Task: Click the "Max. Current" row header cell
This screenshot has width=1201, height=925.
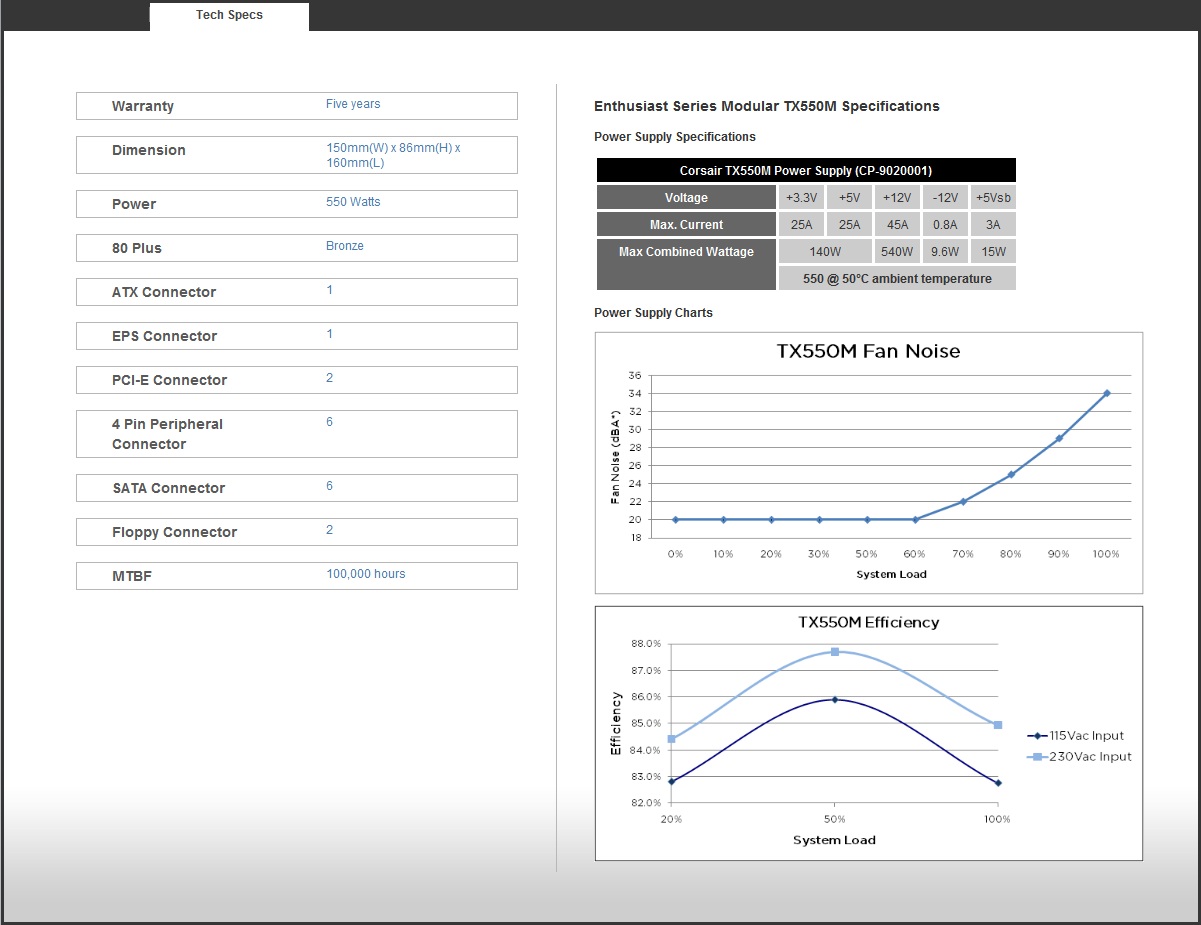Action: click(x=686, y=225)
